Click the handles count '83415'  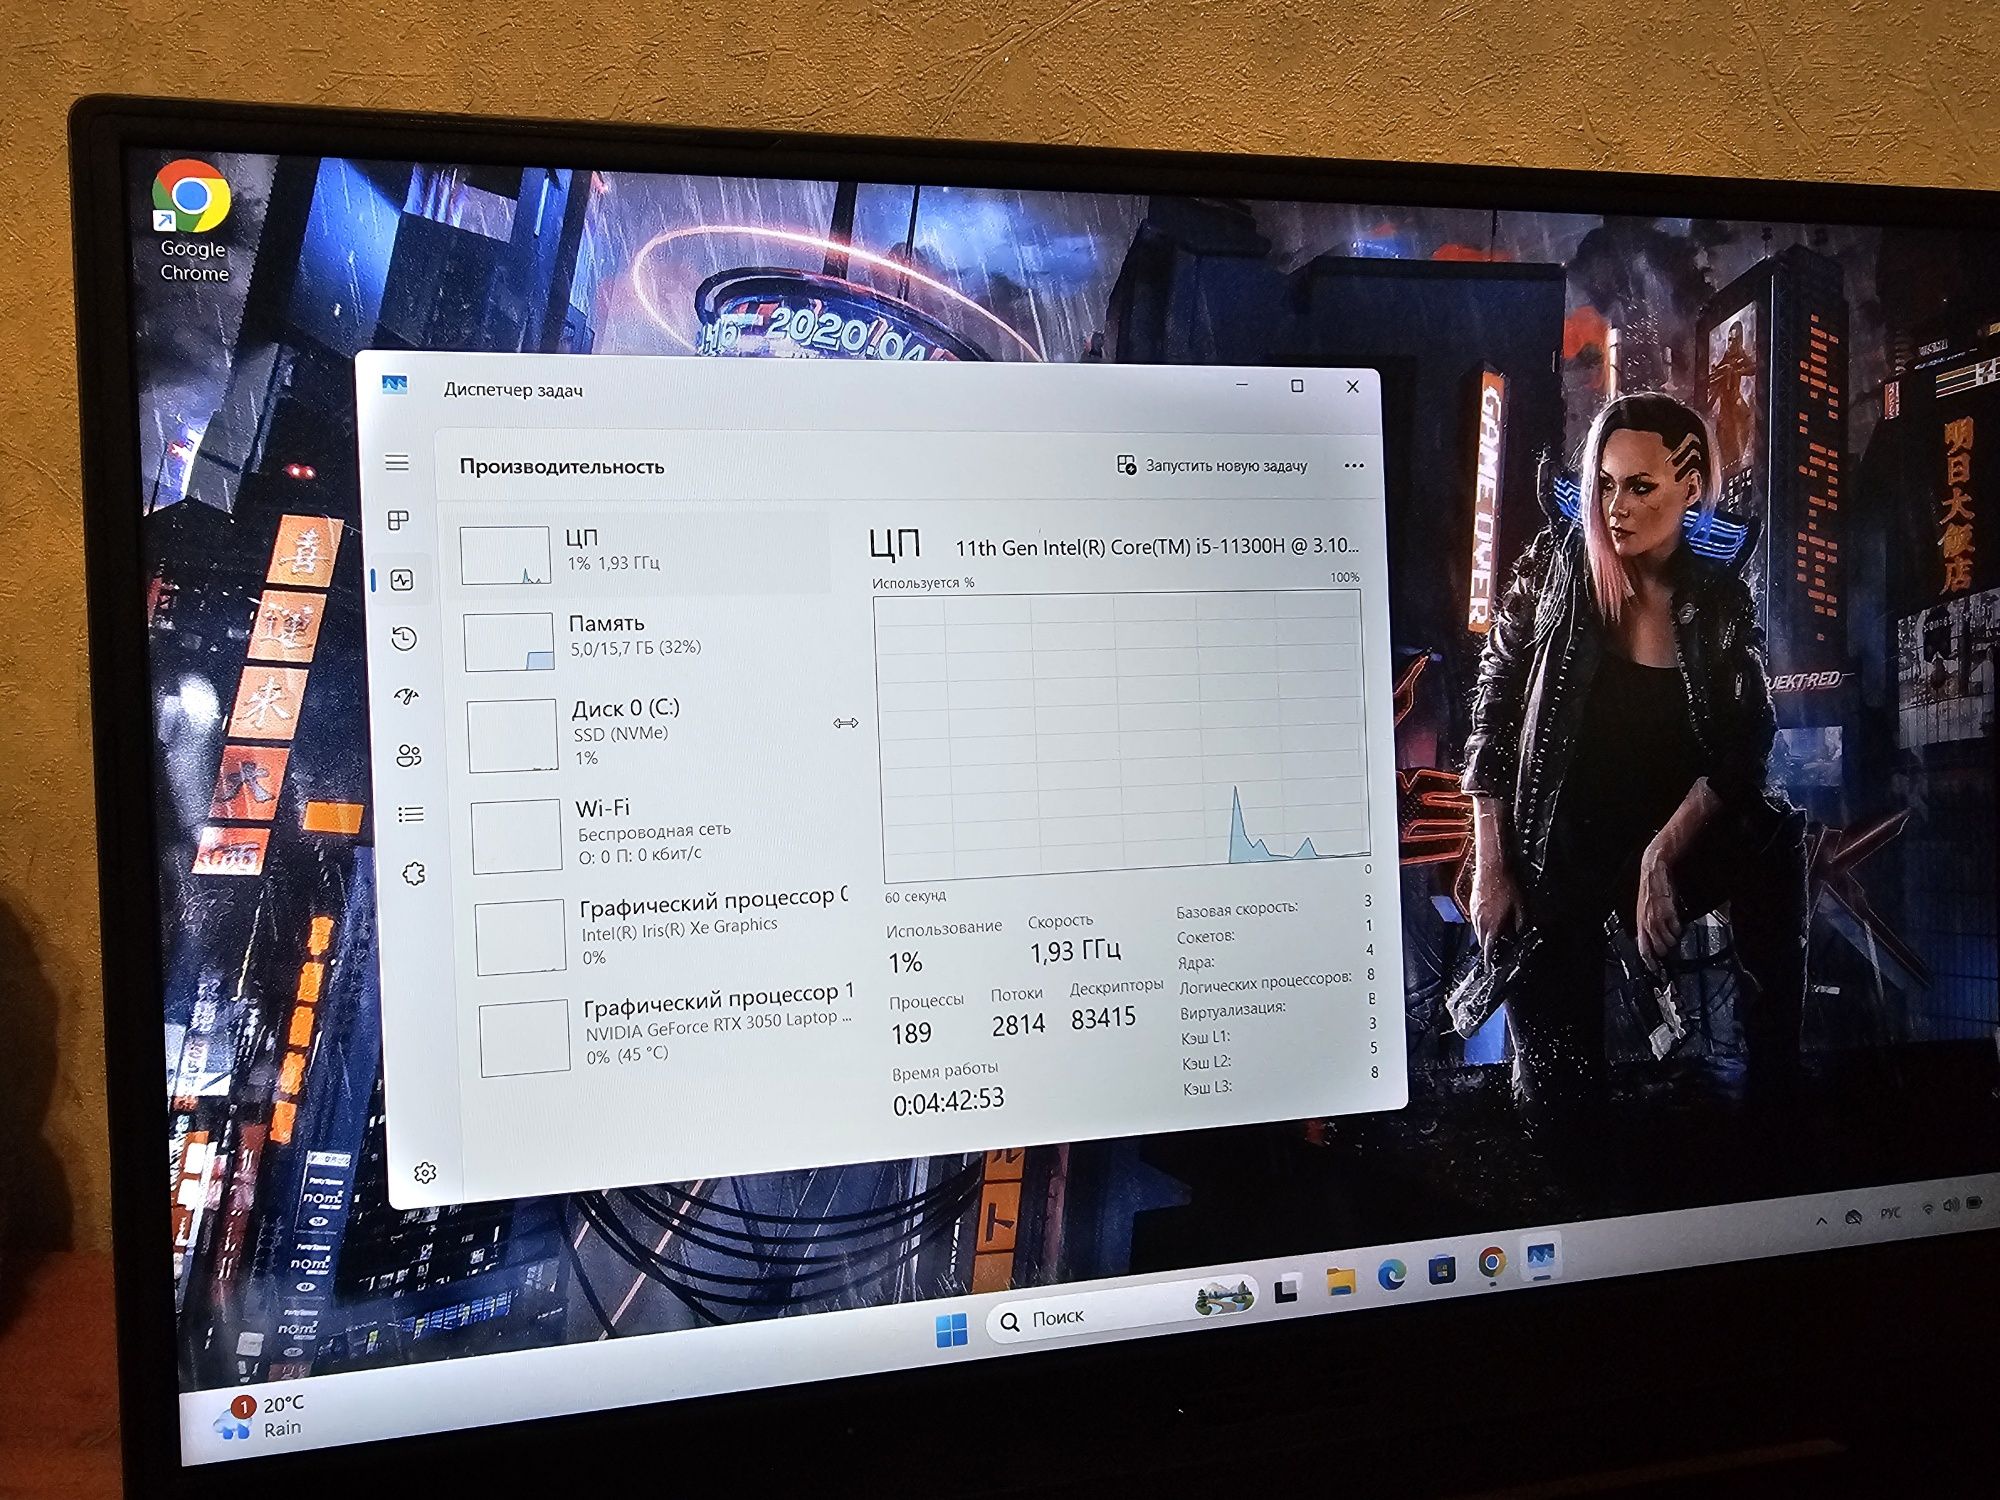tap(1103, 1018)
